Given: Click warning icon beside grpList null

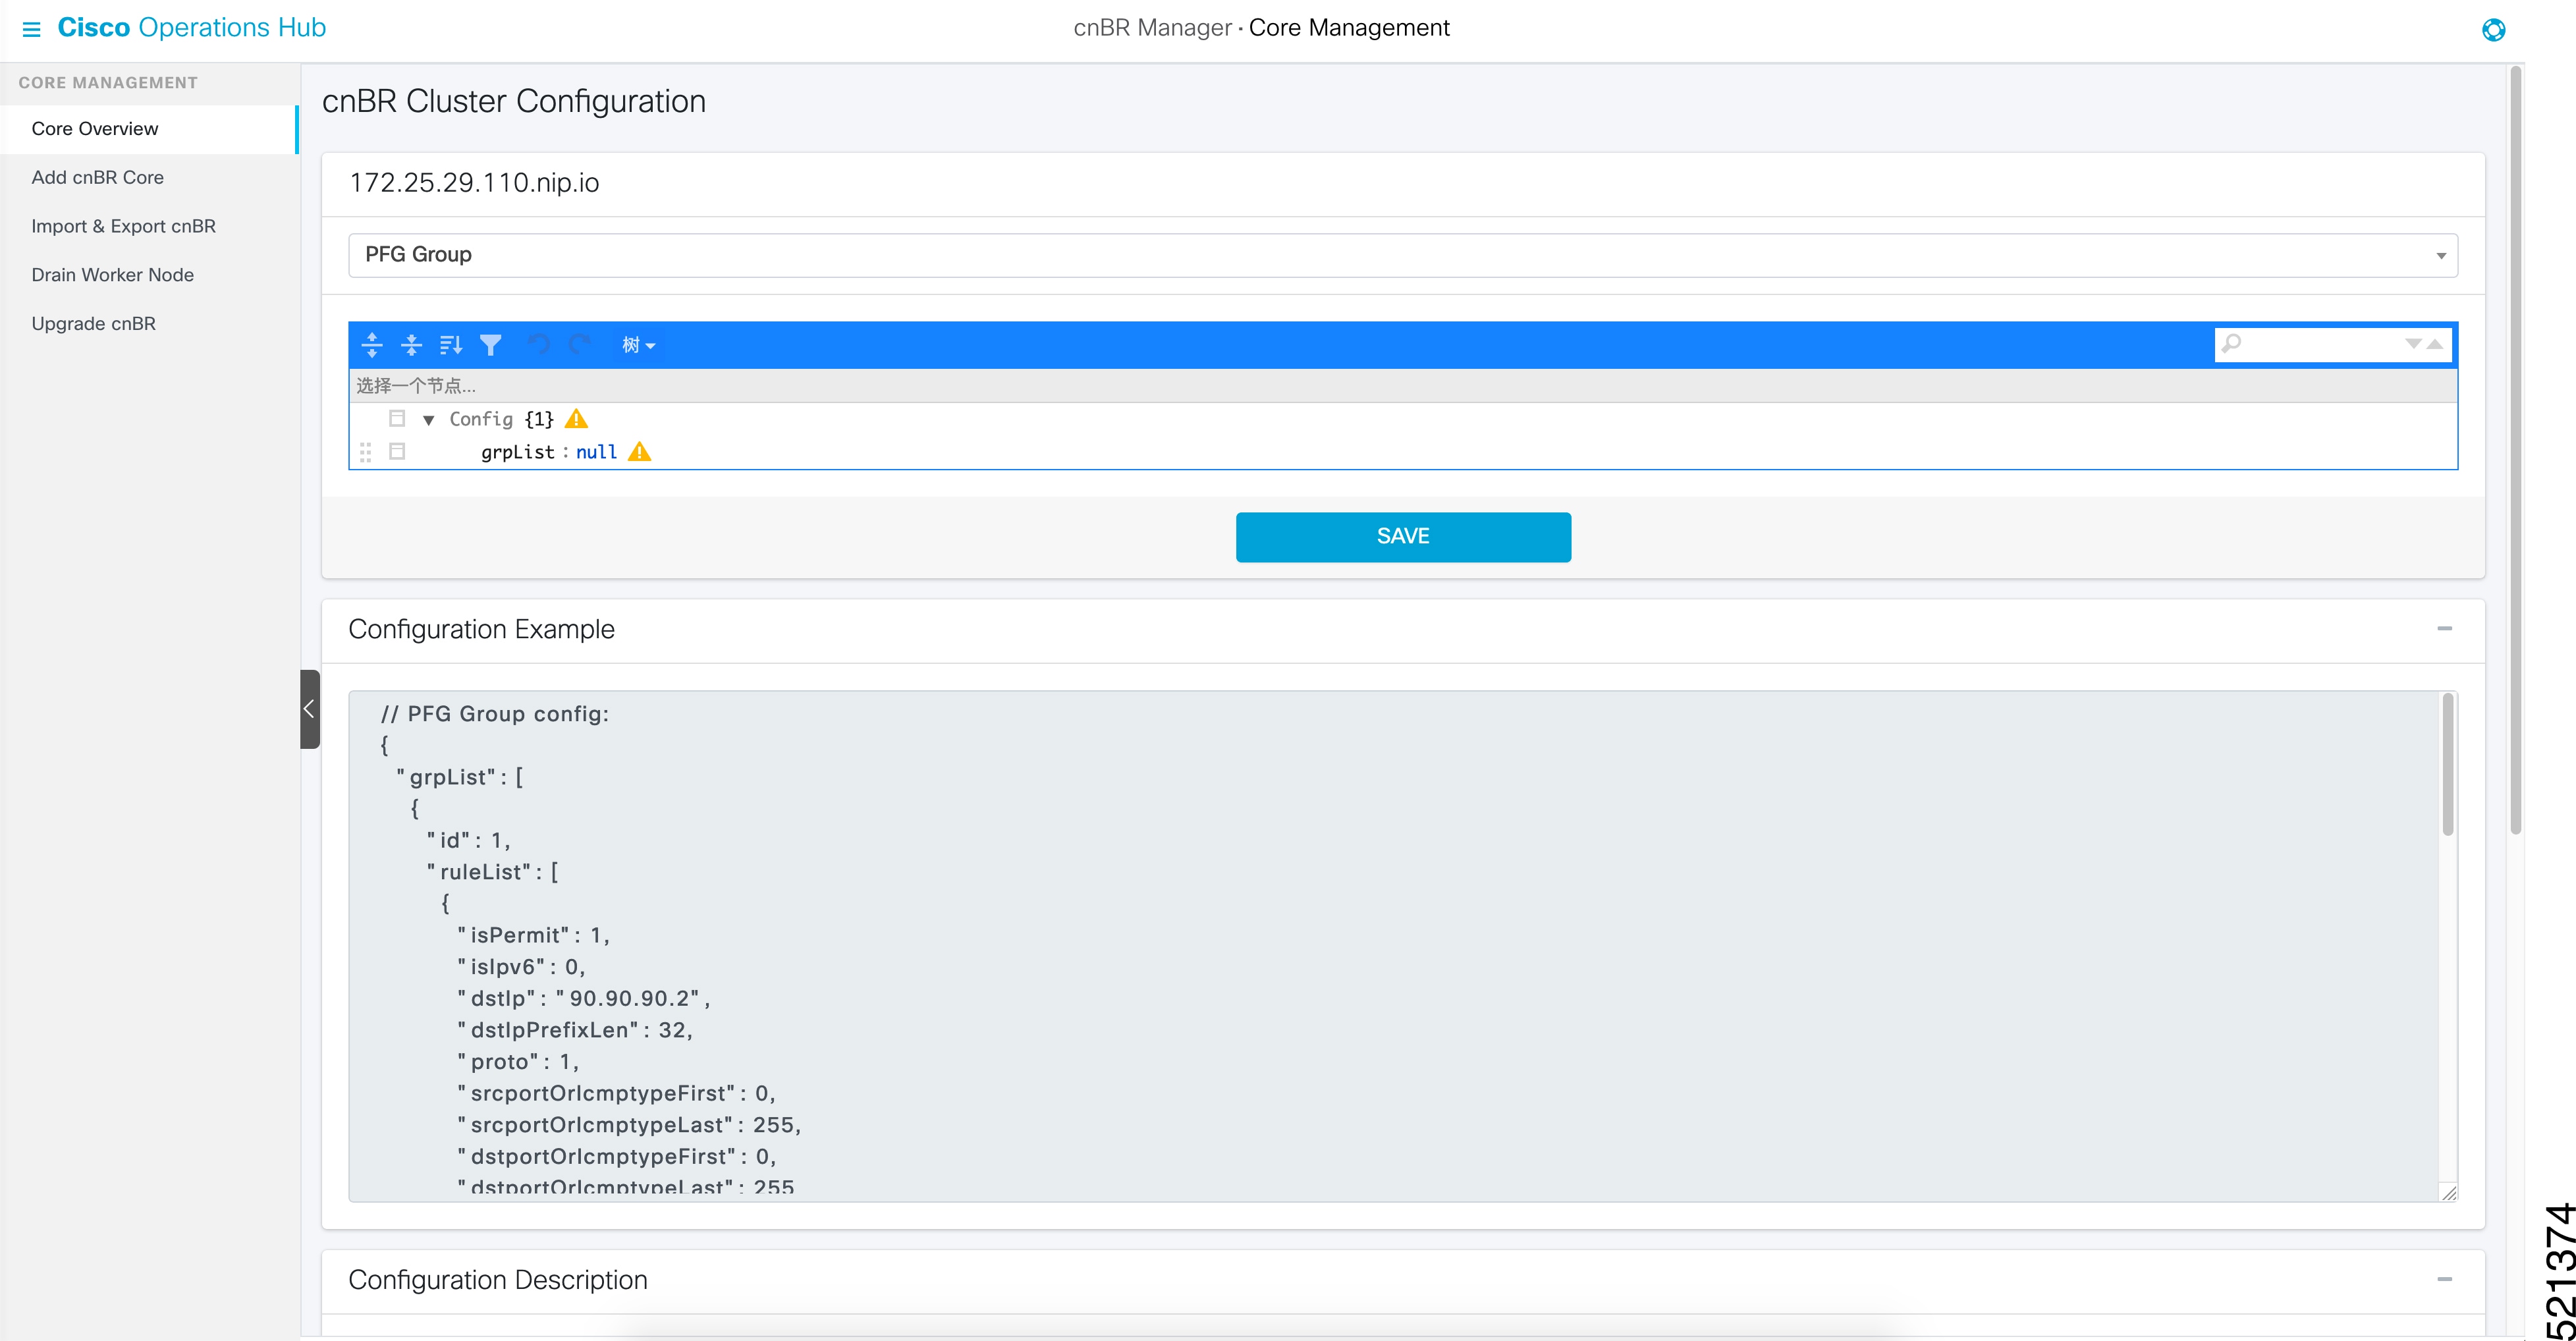Looking at the screenshot, I should coord(640,452).
